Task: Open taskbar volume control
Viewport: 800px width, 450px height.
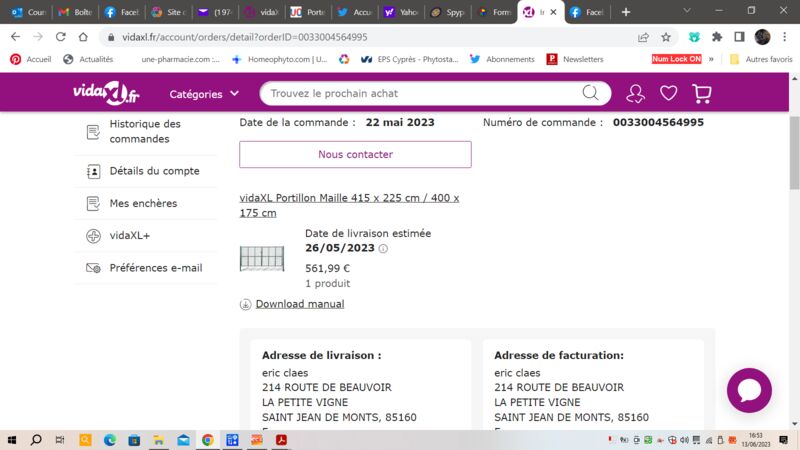Action: pos(684,440)
